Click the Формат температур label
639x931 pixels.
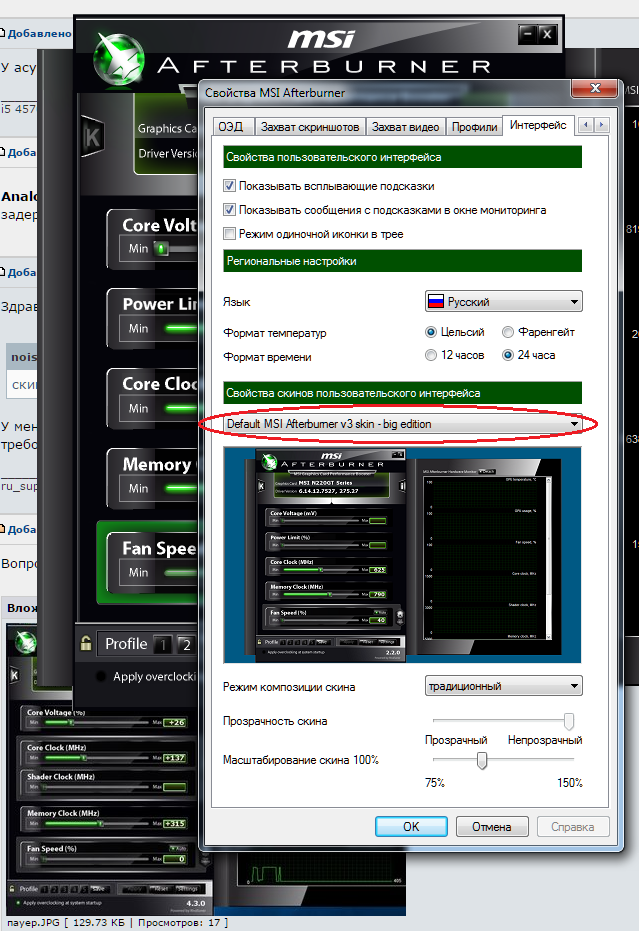click(274, 332)
